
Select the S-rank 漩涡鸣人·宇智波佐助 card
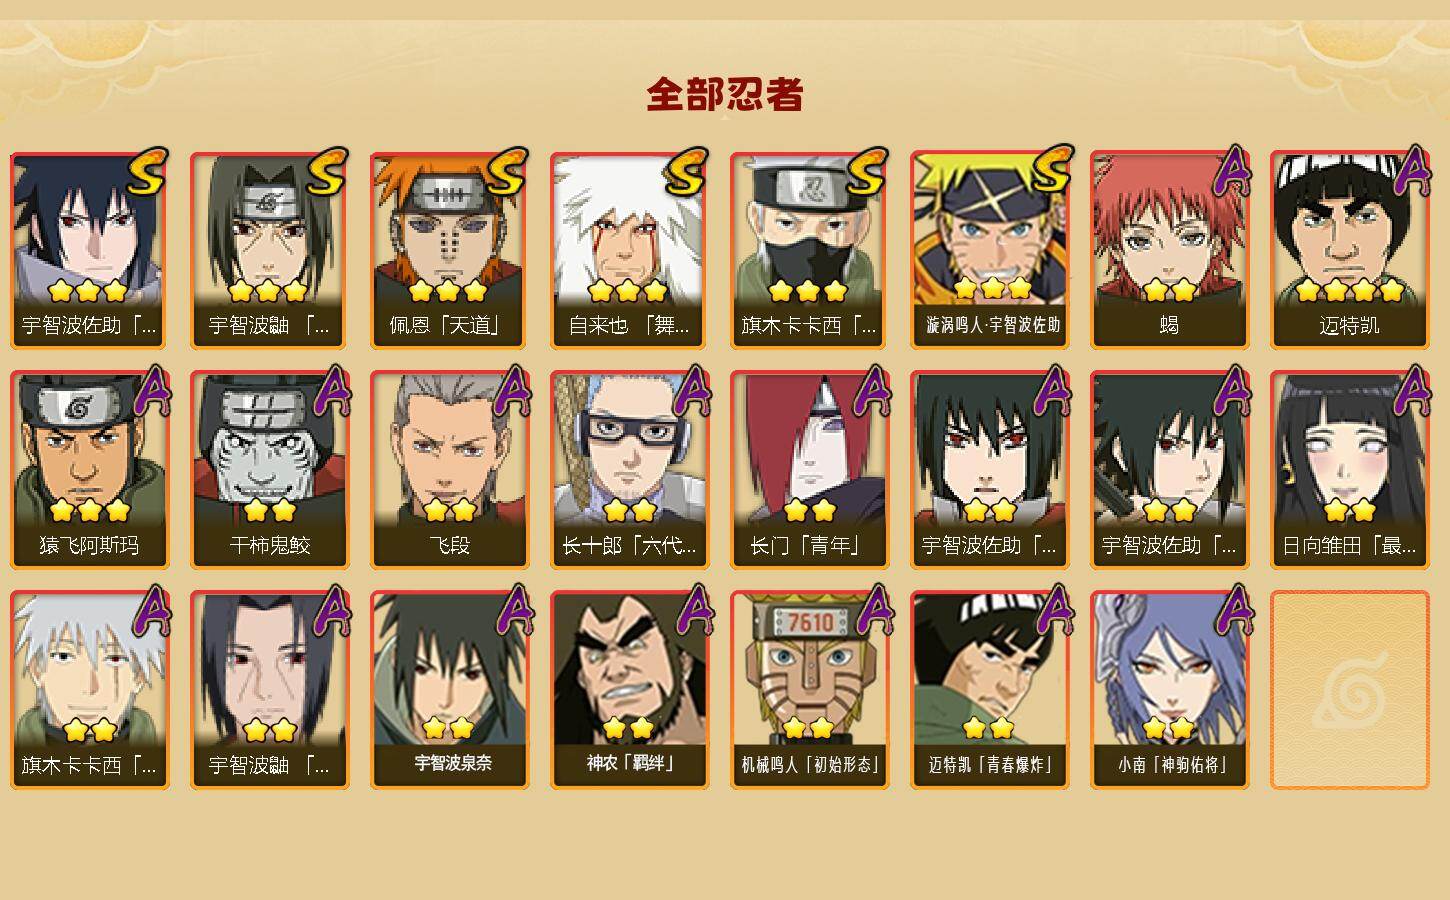(x=989, y=250)
